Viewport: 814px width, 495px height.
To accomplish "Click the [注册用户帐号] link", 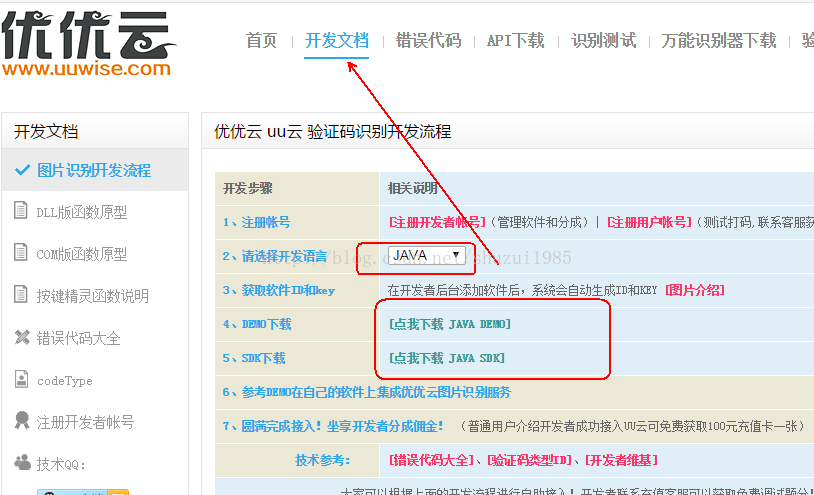I will click(x=649, y=223).
